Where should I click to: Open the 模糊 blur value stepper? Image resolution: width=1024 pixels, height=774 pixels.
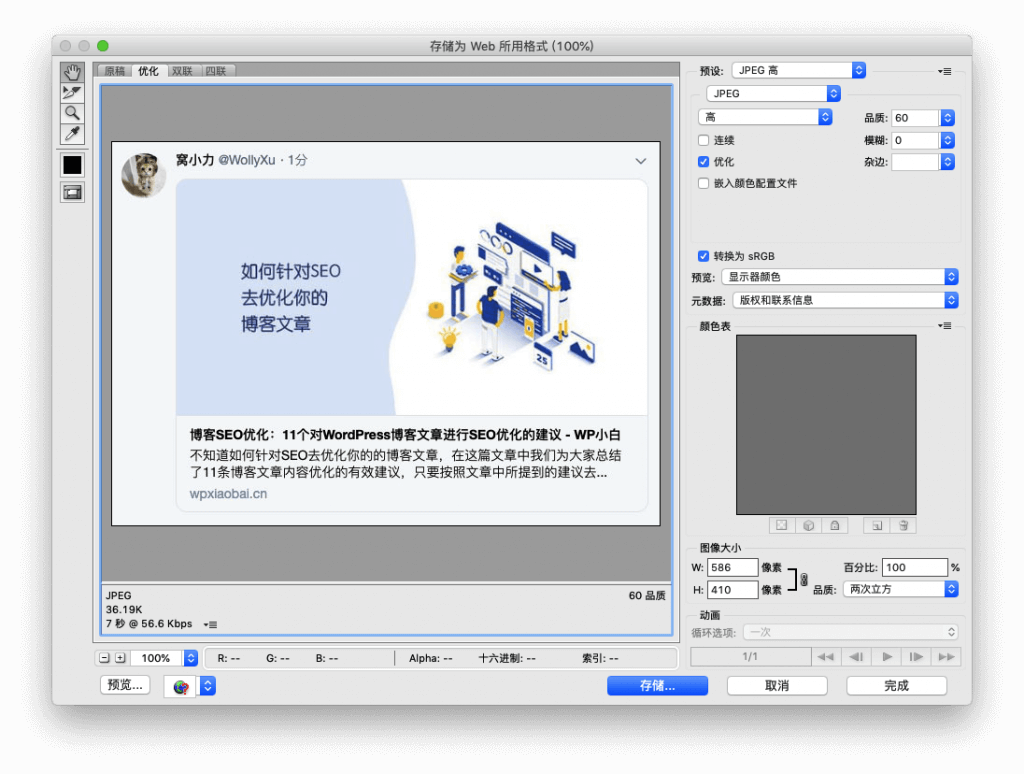[948, 140]
